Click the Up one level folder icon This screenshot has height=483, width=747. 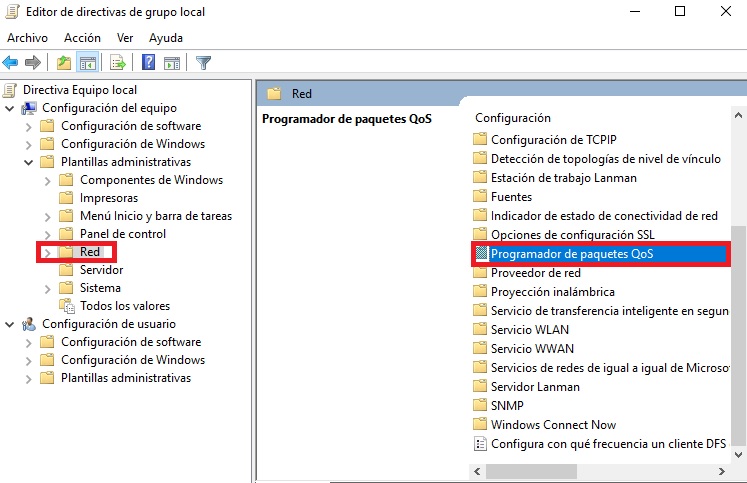coord(64,63)
